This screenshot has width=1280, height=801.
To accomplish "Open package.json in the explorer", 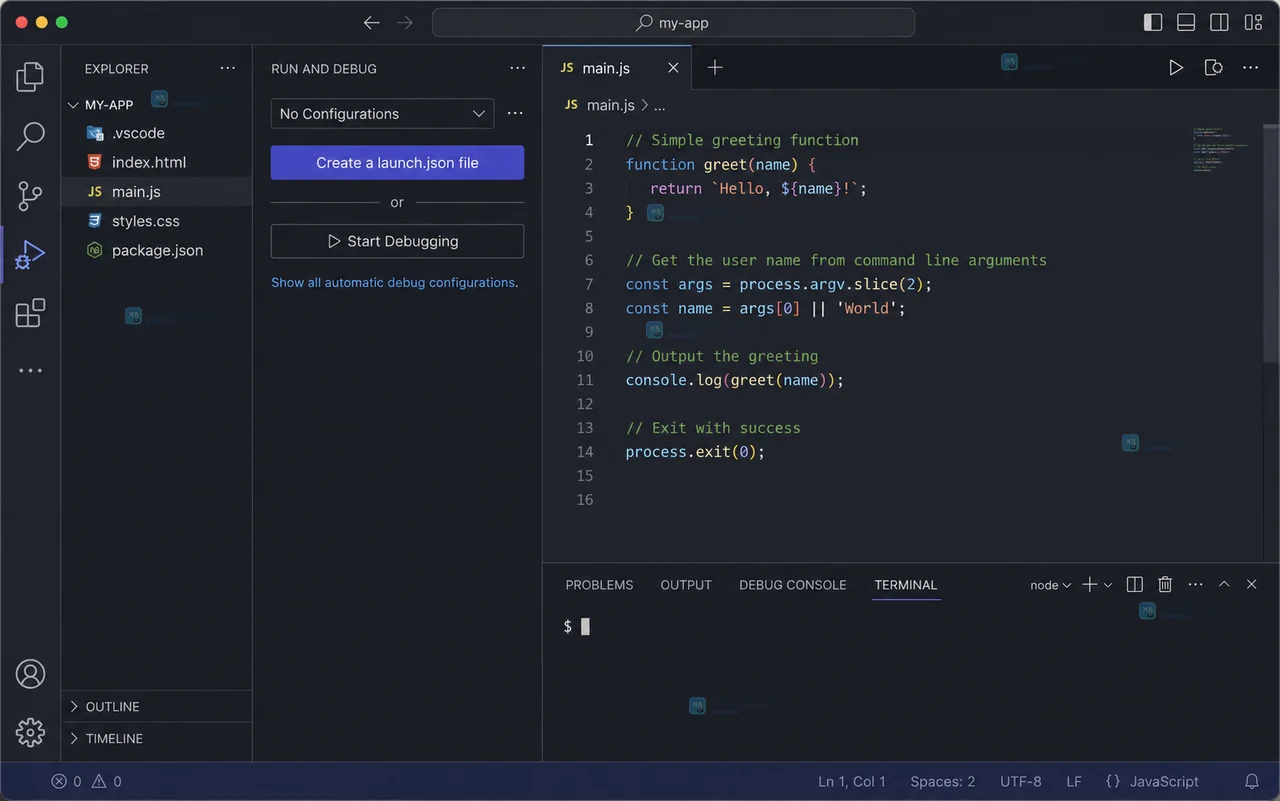I will point(157,250).
